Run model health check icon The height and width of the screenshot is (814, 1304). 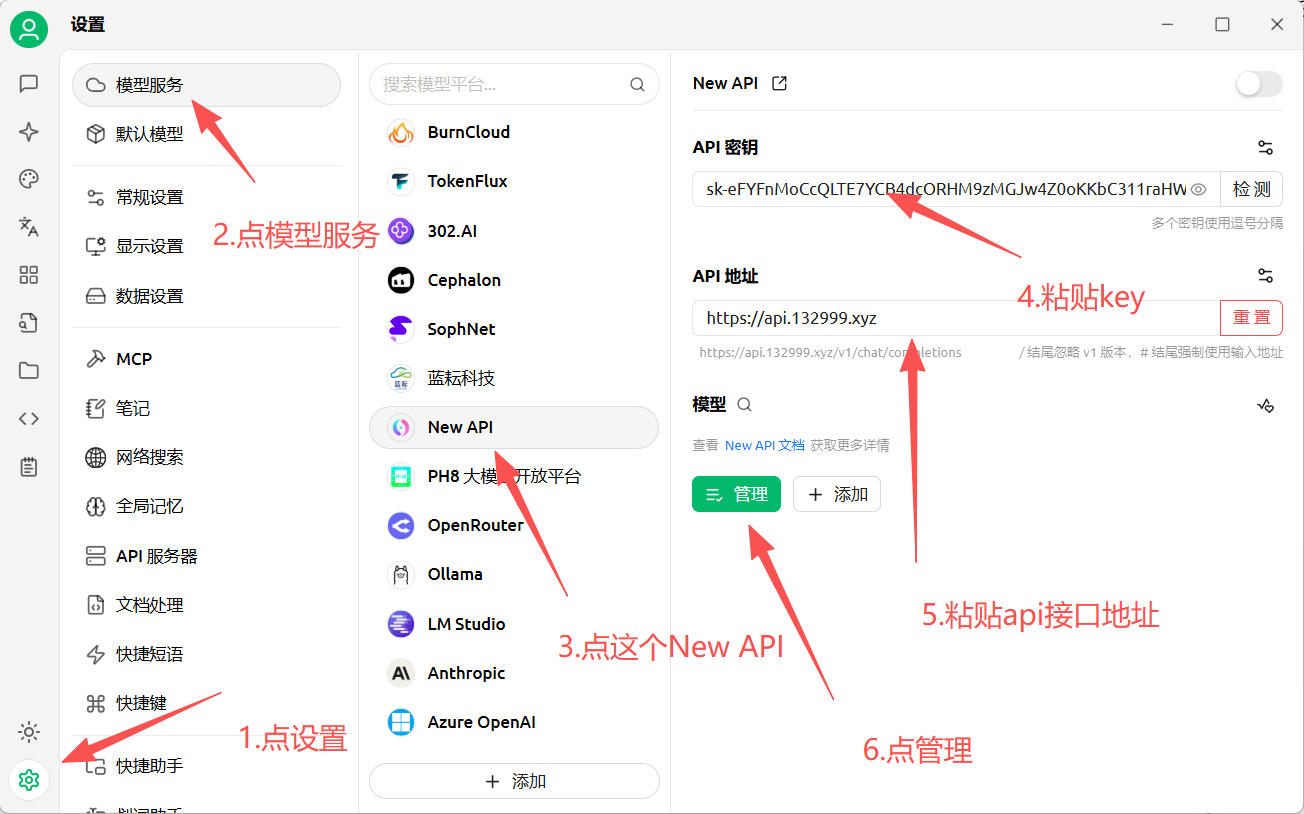[x=1265, y=405]
